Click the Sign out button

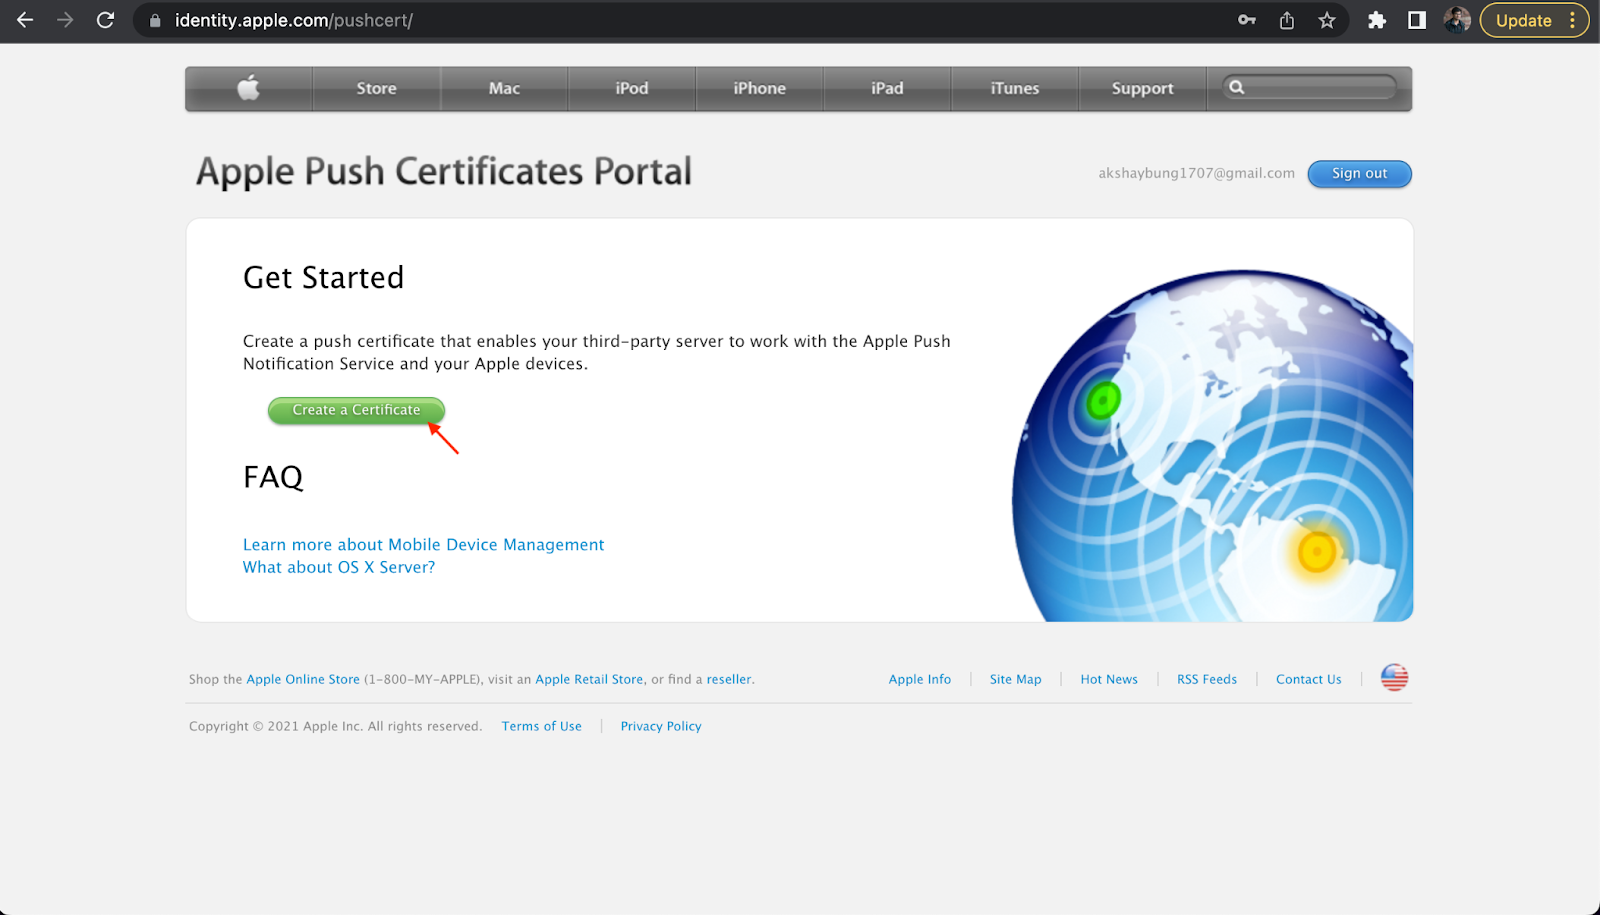click(x=1359, y=173)
